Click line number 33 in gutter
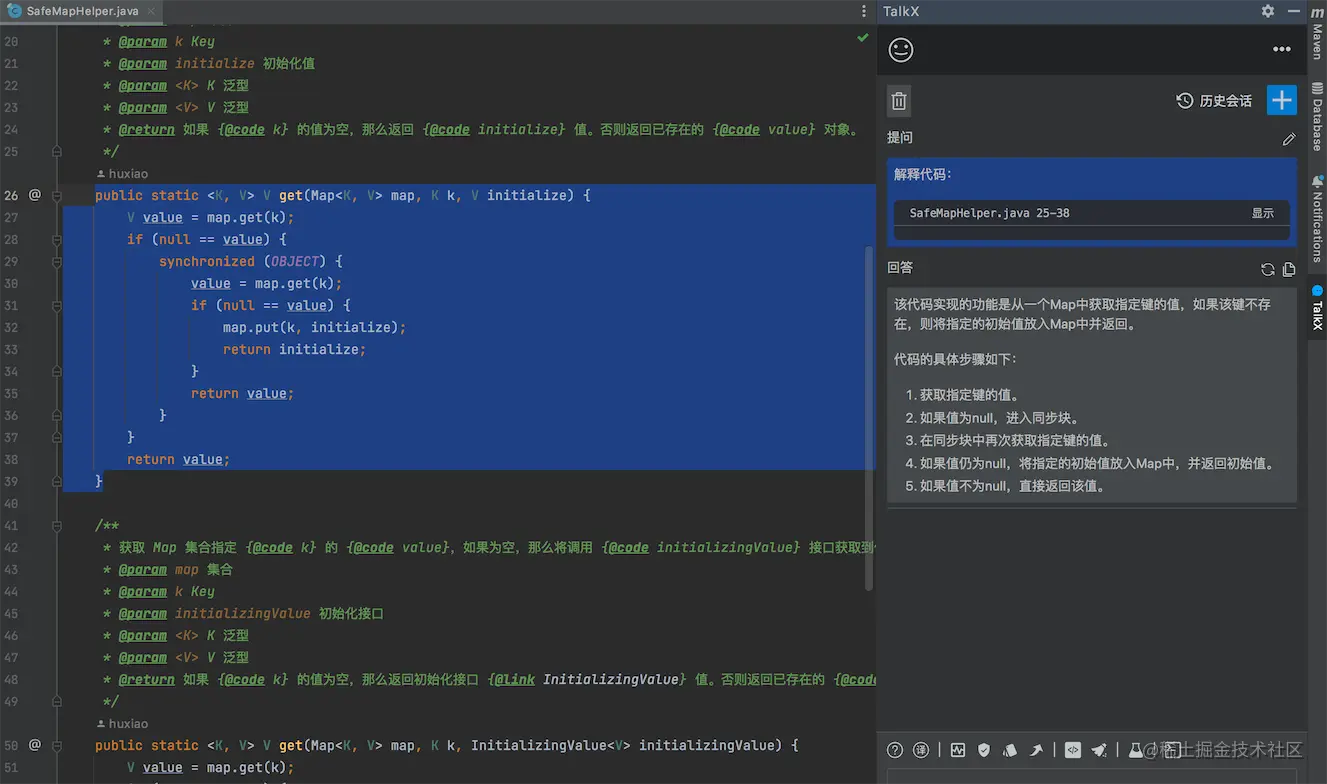This screenshot has width=1327, height=784. (11, 349)
